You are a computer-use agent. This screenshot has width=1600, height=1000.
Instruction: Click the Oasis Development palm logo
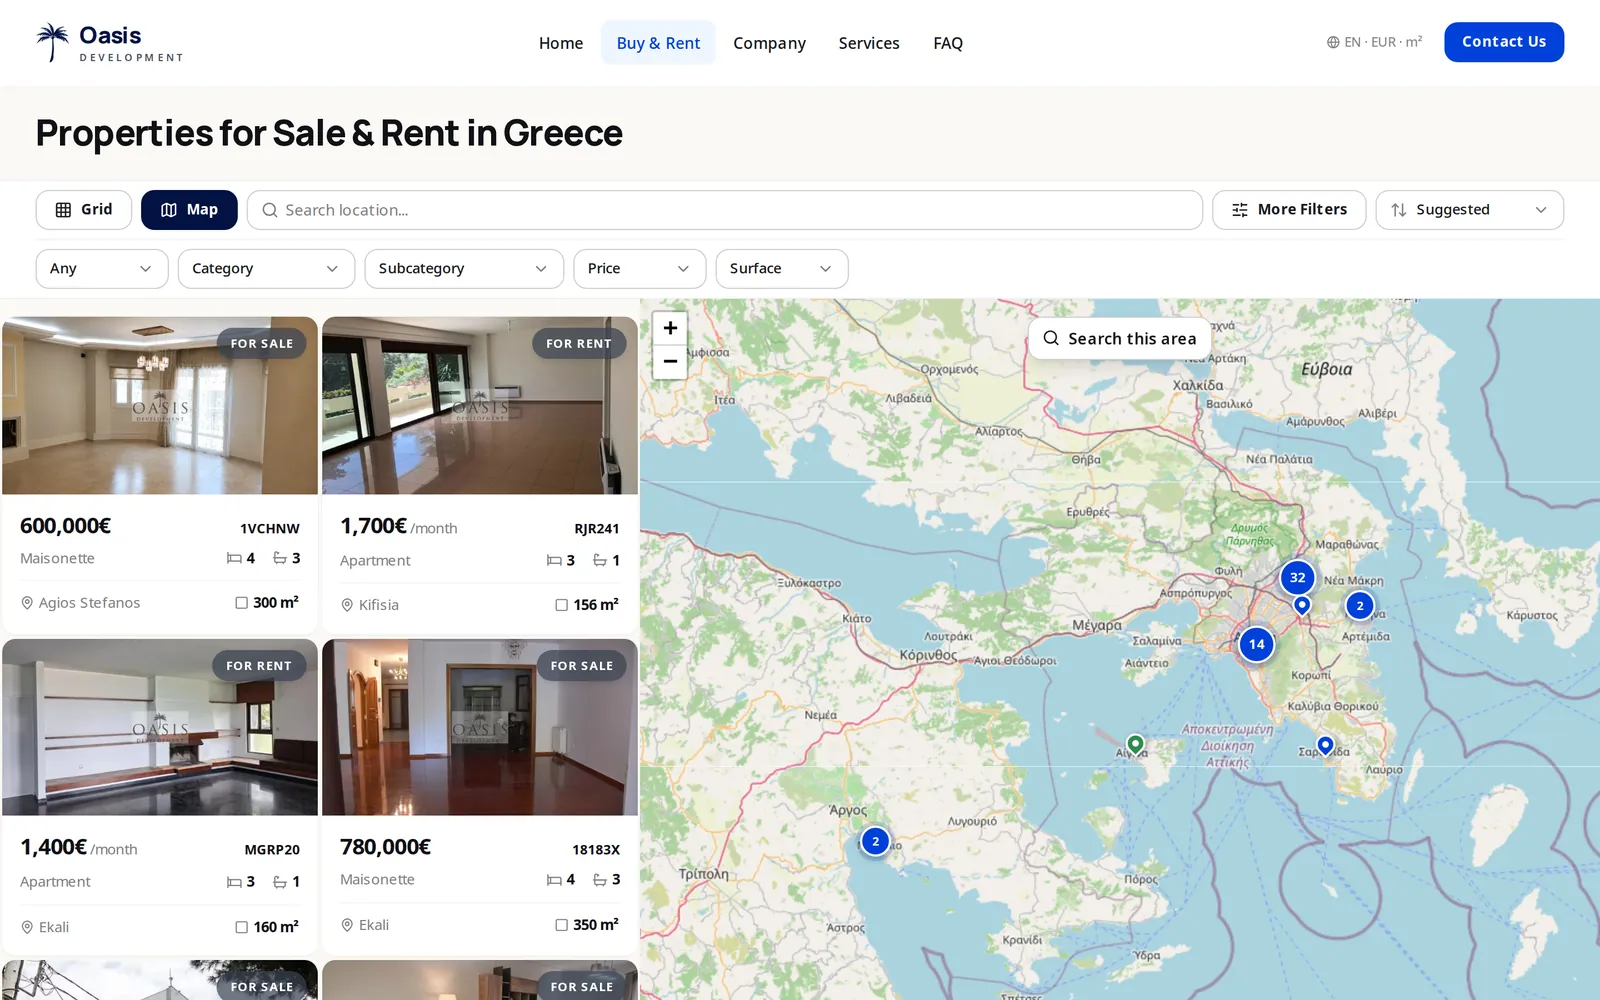109,43
